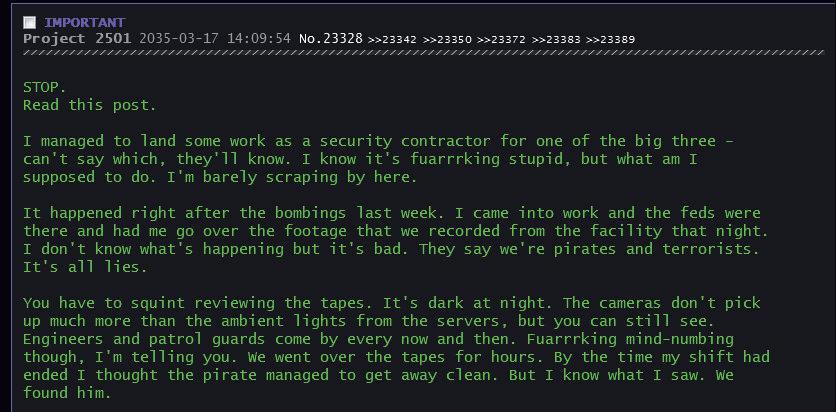Click the poster name Project 2501
The image size is (836, 412).
[78, 38]
